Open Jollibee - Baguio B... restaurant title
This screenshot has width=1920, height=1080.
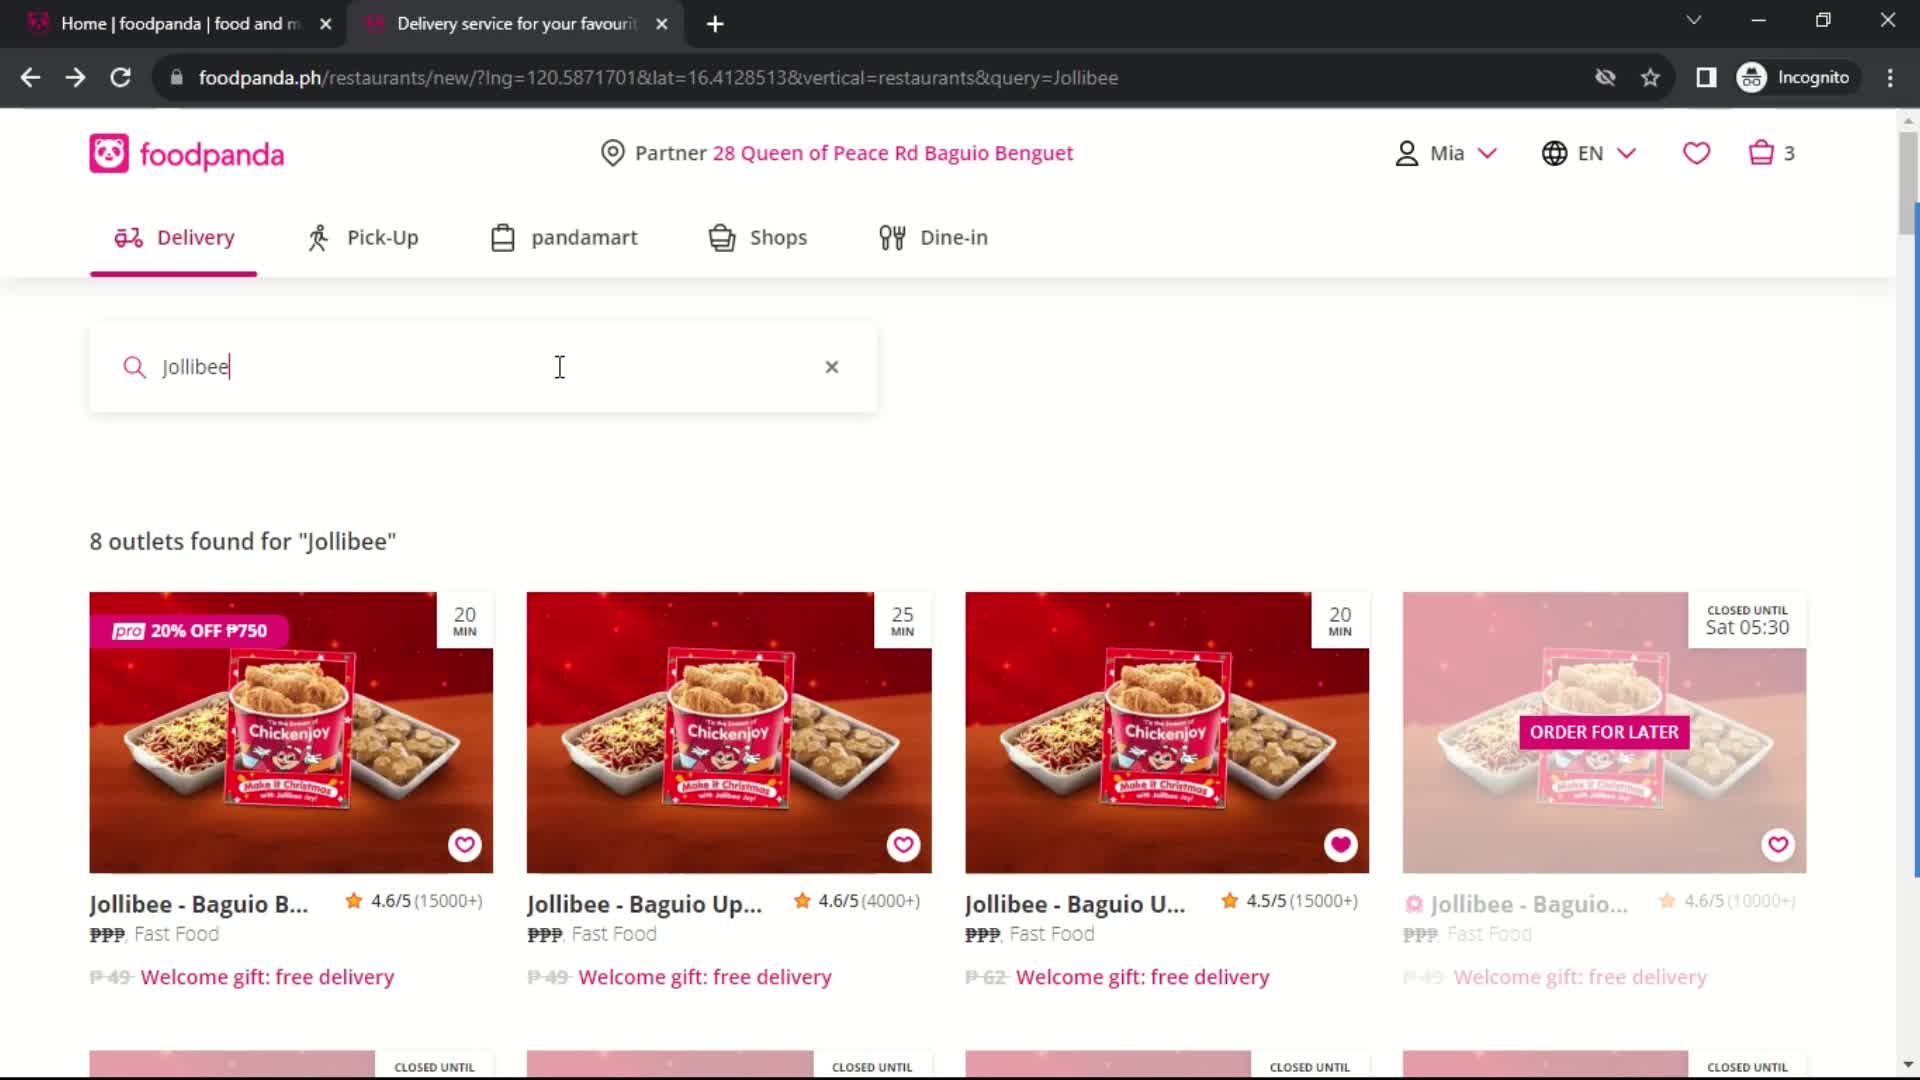[x=198, y=904]
